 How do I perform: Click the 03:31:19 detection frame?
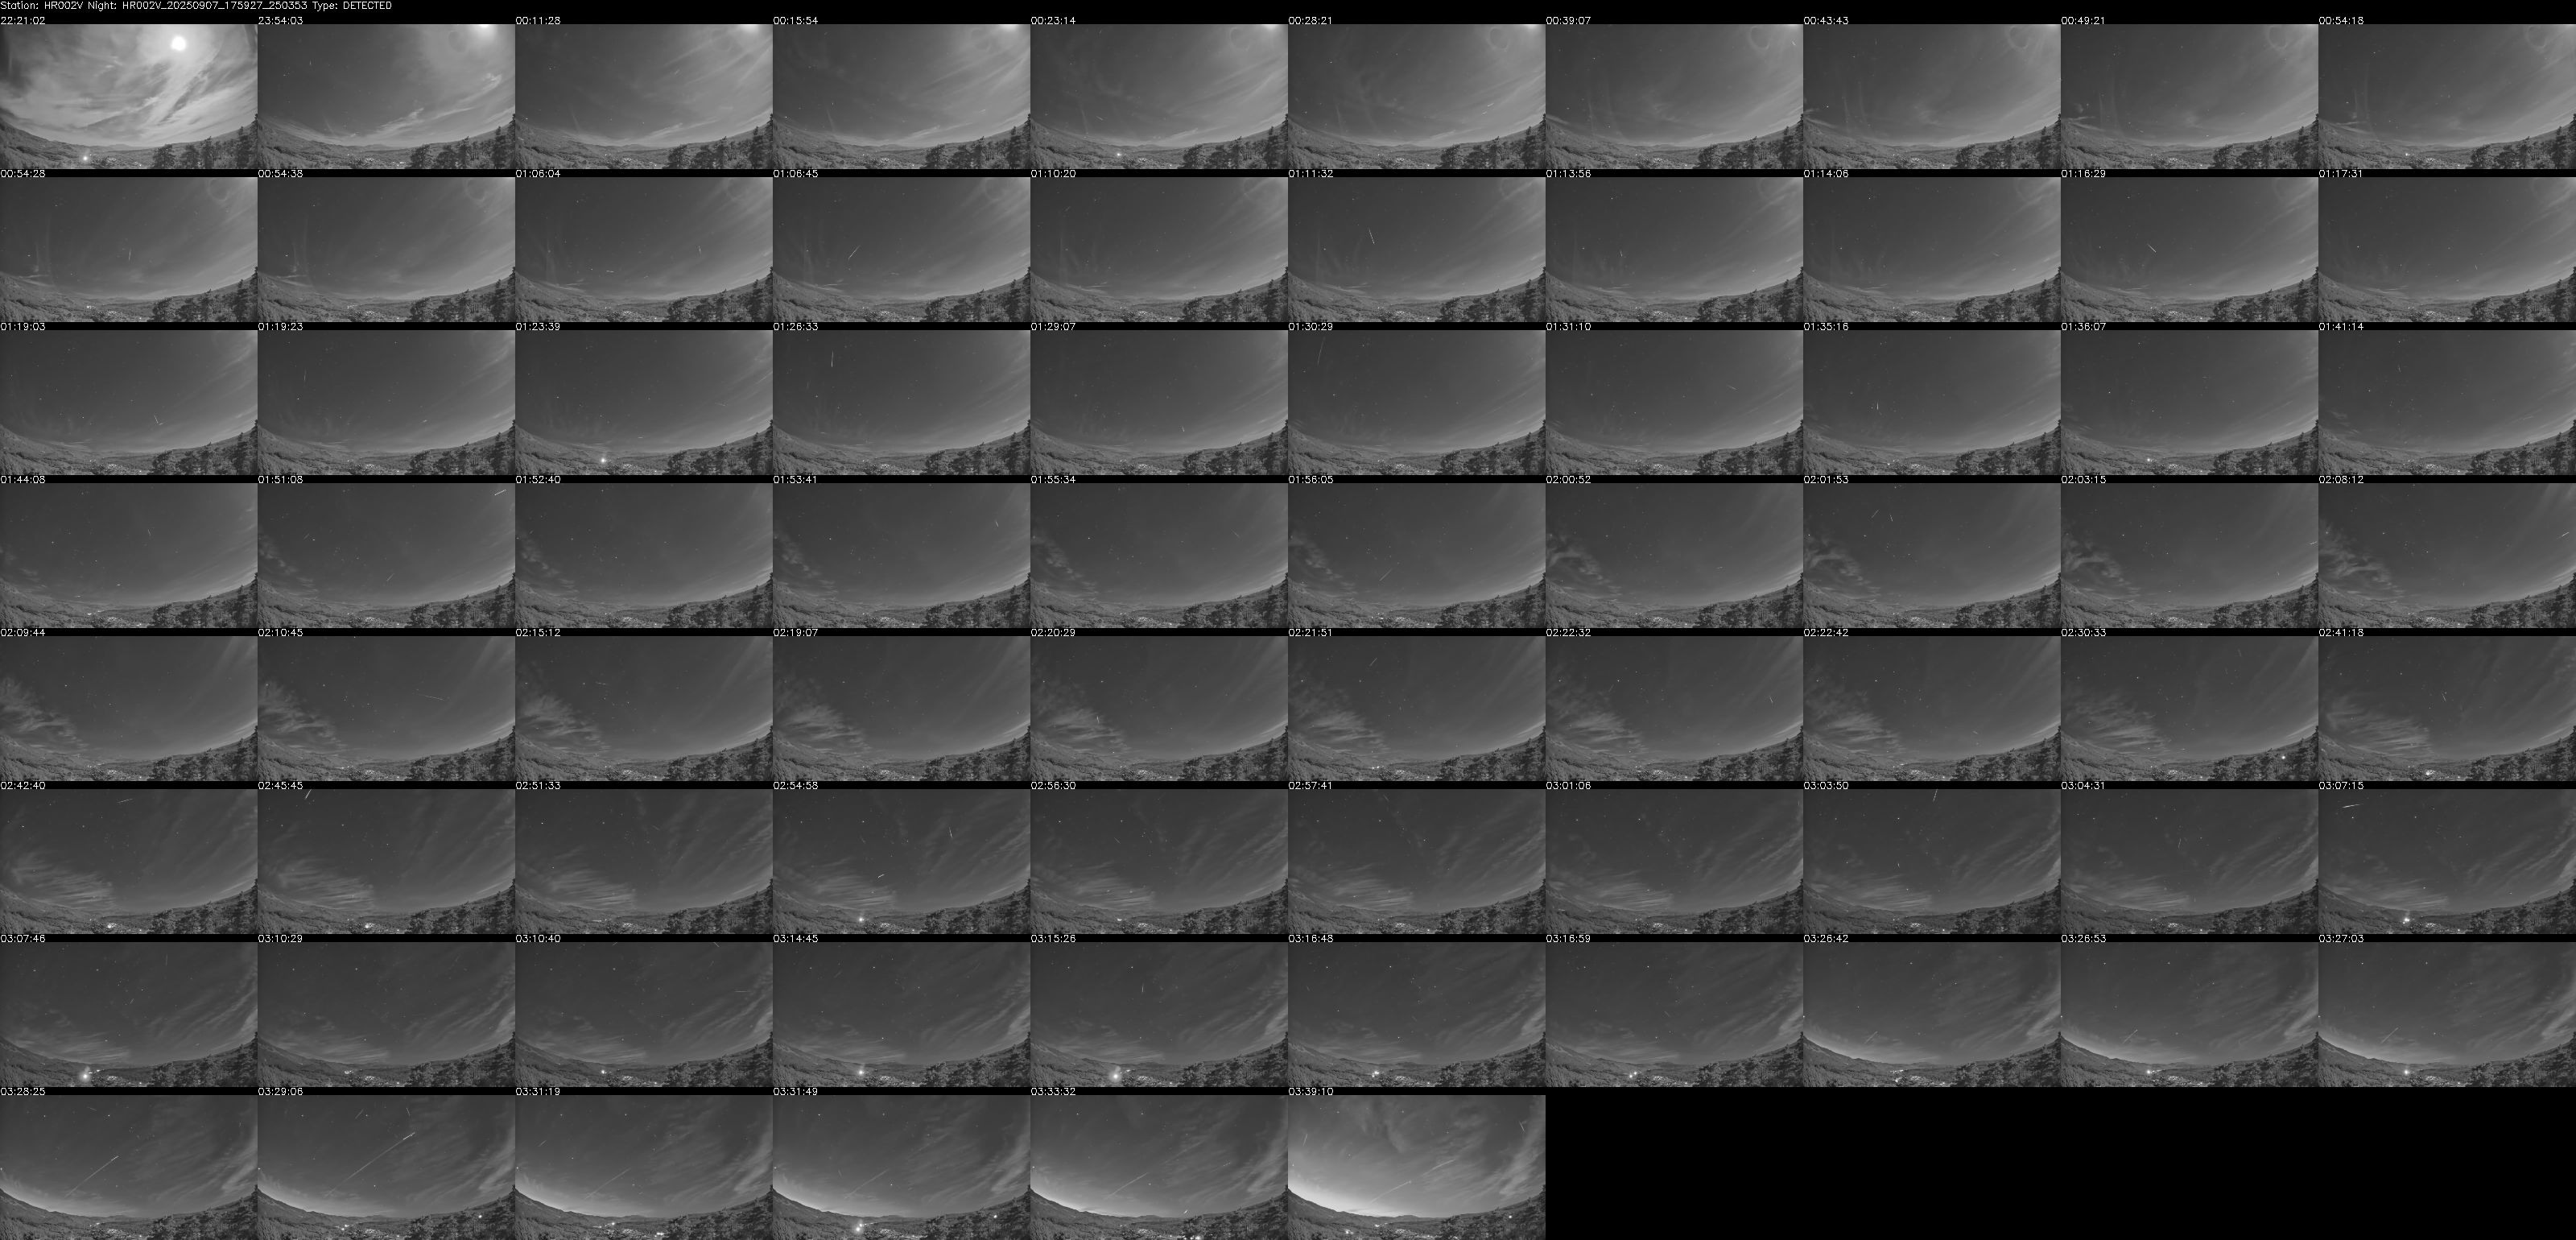(x=644, y=1167)
